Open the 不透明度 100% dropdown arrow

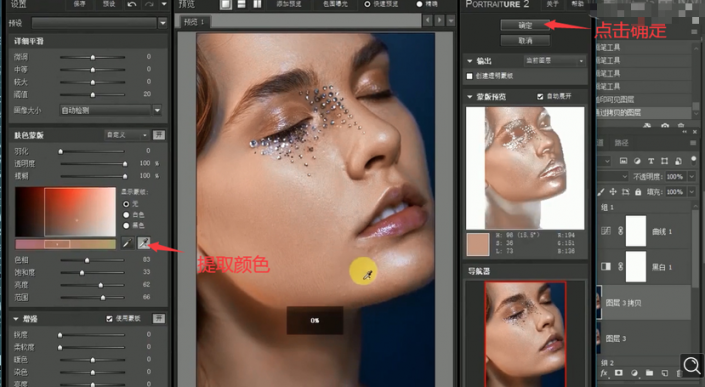tap(692, 177)
